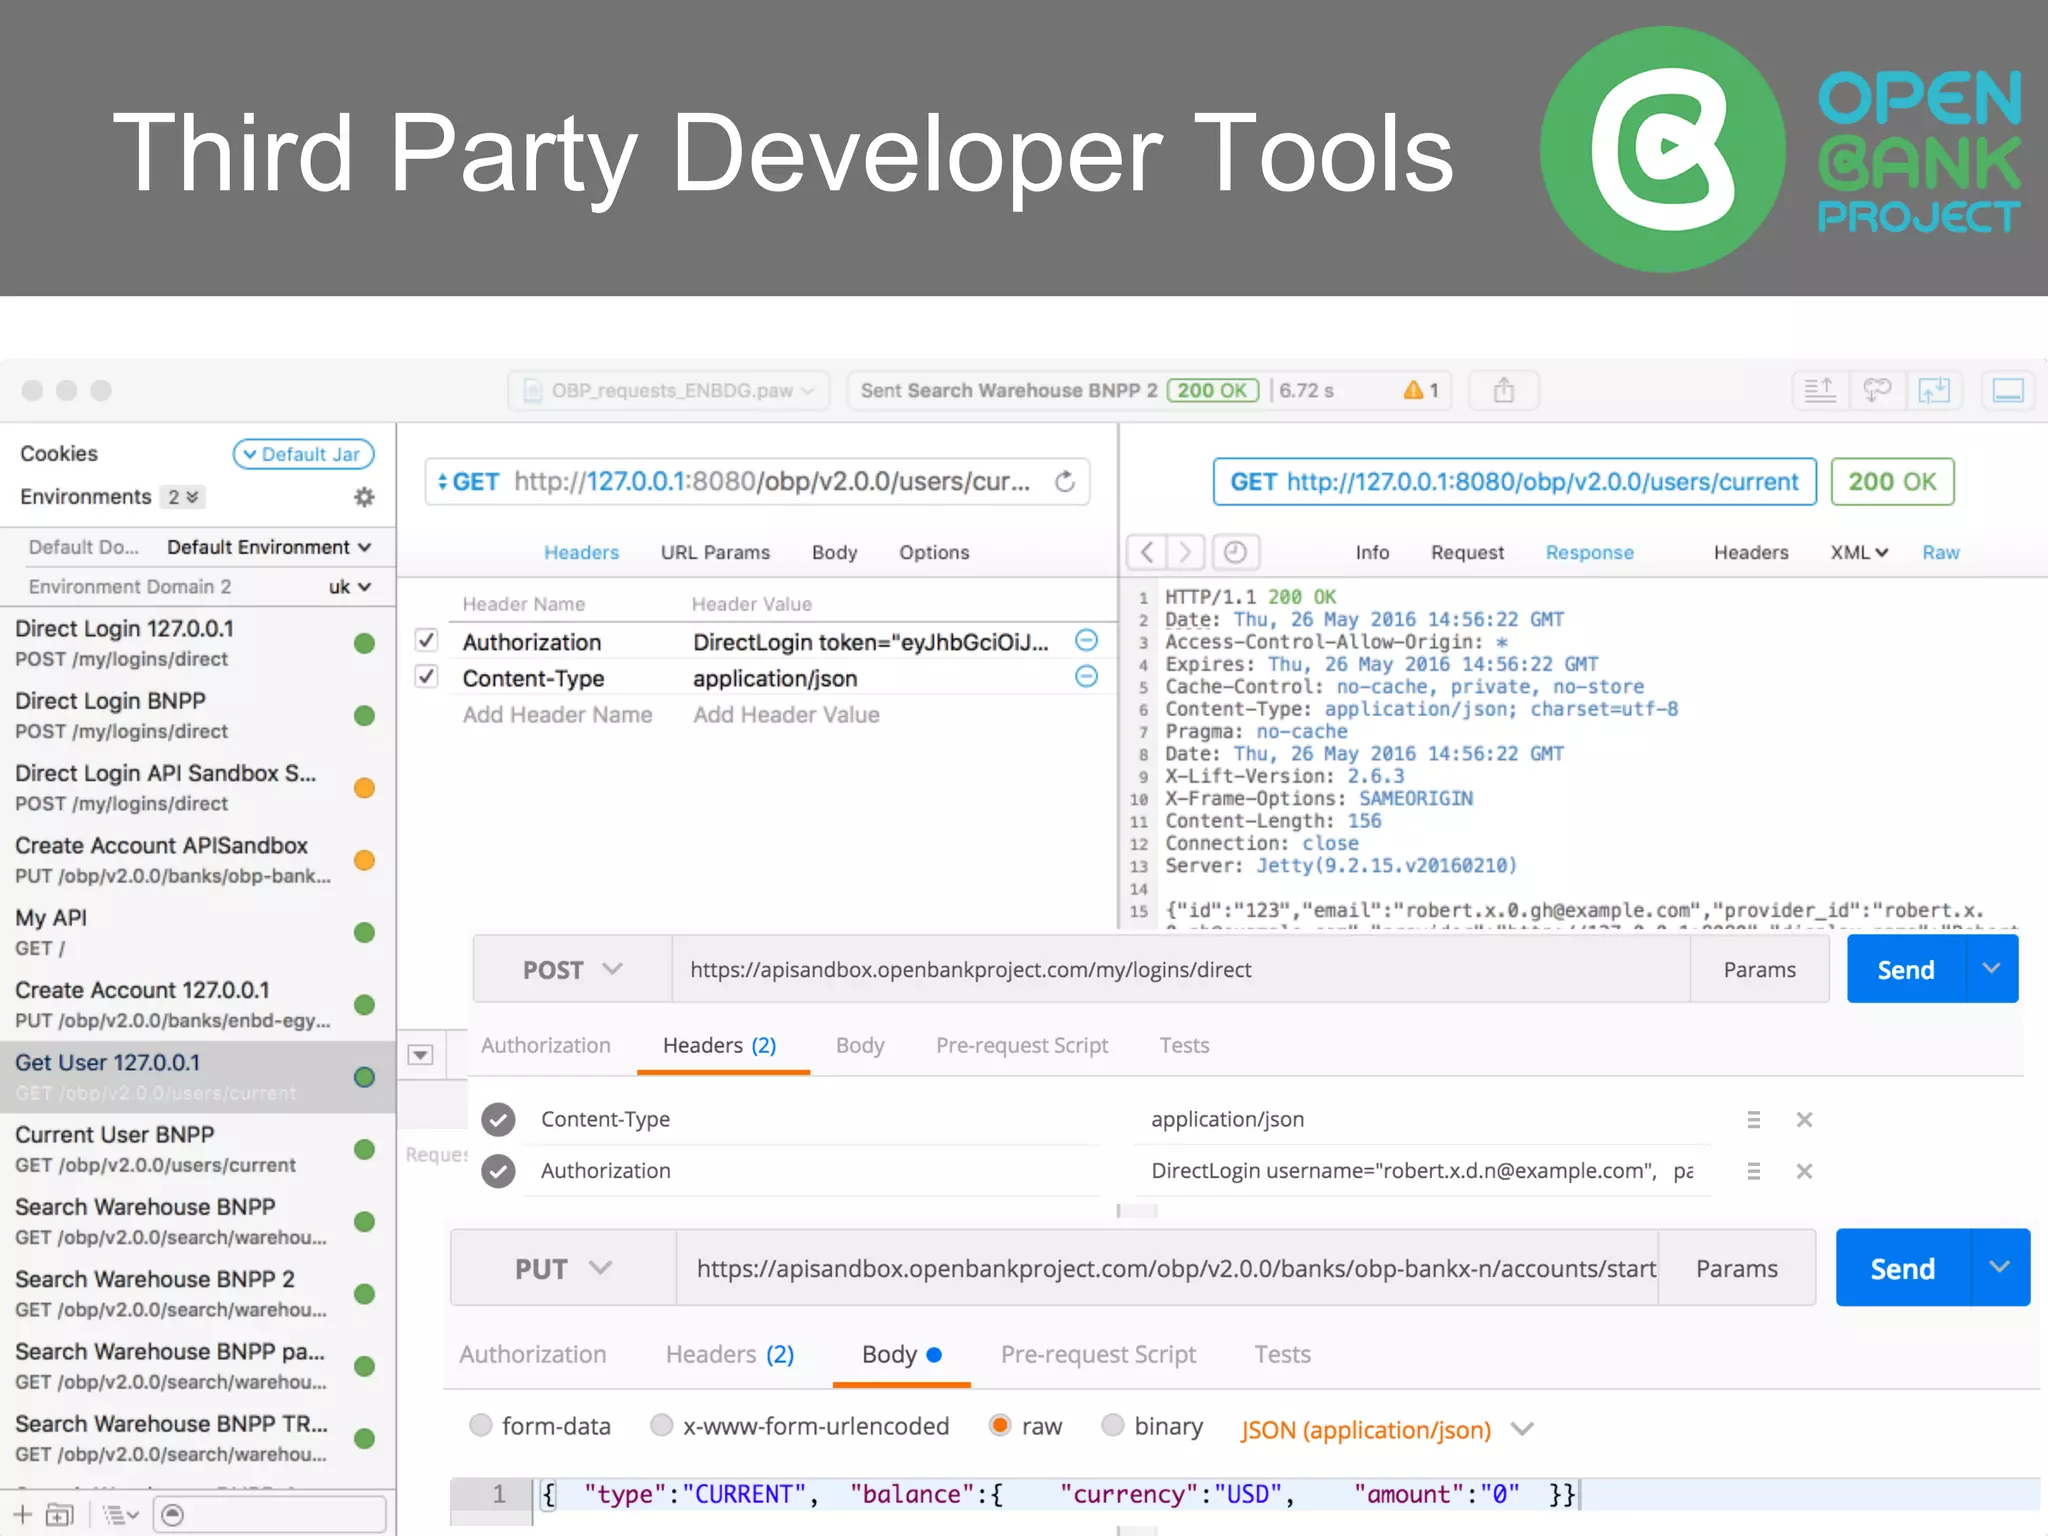This screenshot has width=2048, height=1536.
Task: Open the PUT method dropdown
Action: pos(563,1268)
